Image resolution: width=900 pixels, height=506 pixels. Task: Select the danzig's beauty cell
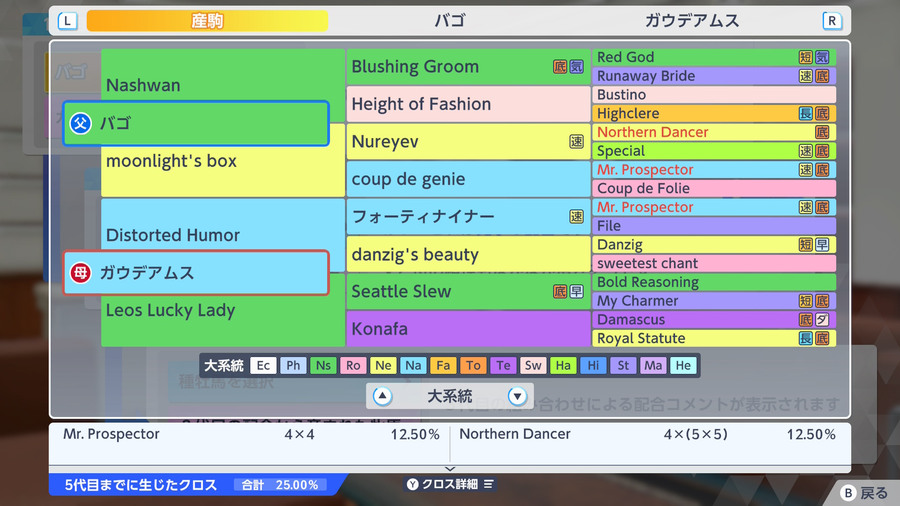468,254
